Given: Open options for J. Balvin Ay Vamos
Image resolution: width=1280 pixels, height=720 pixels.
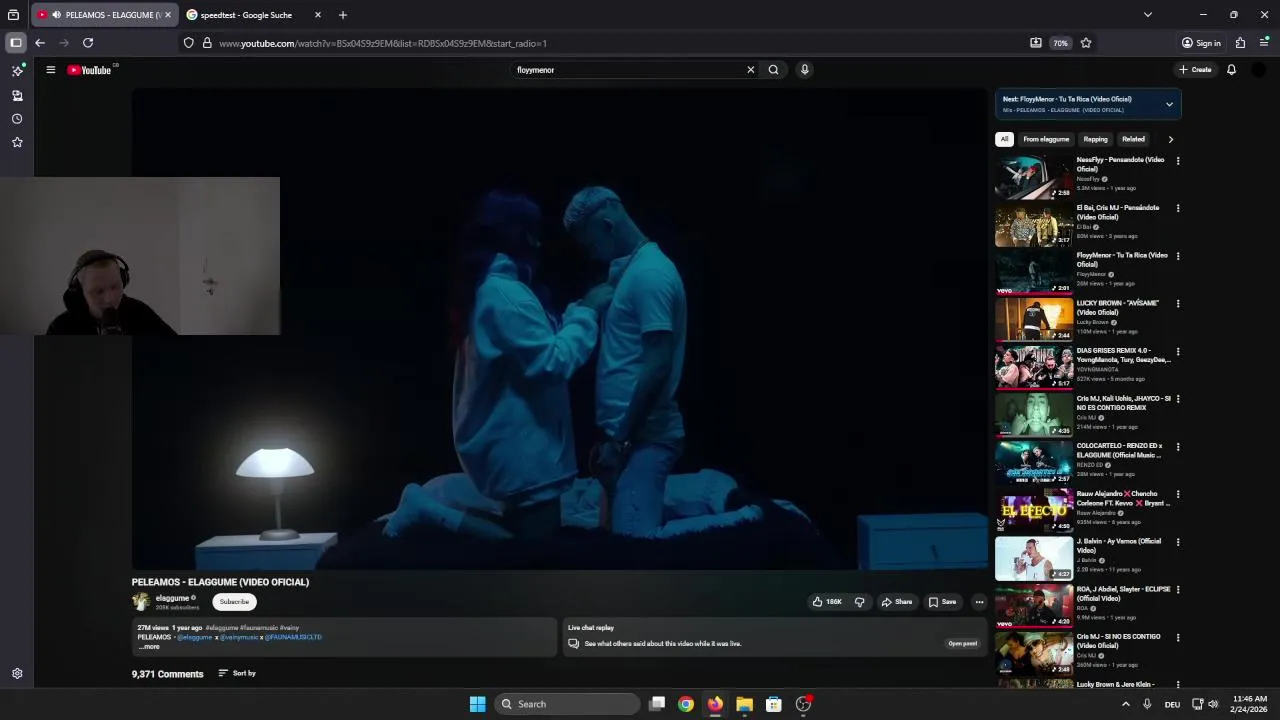Looking at the screenshot, I should coord(1178,542).
